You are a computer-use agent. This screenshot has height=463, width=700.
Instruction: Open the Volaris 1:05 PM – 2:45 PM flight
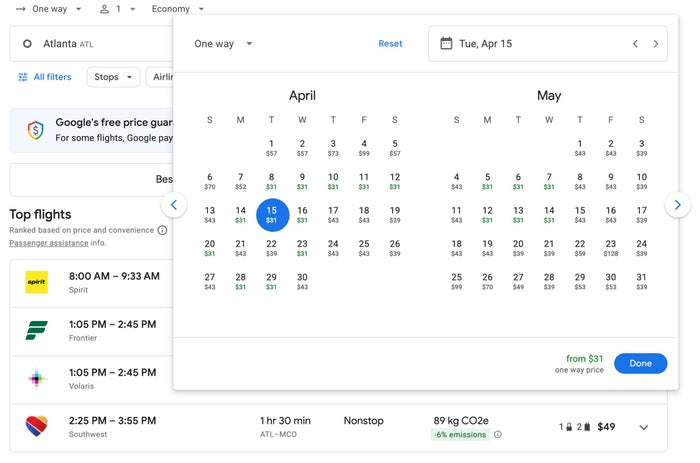point(92,380)
